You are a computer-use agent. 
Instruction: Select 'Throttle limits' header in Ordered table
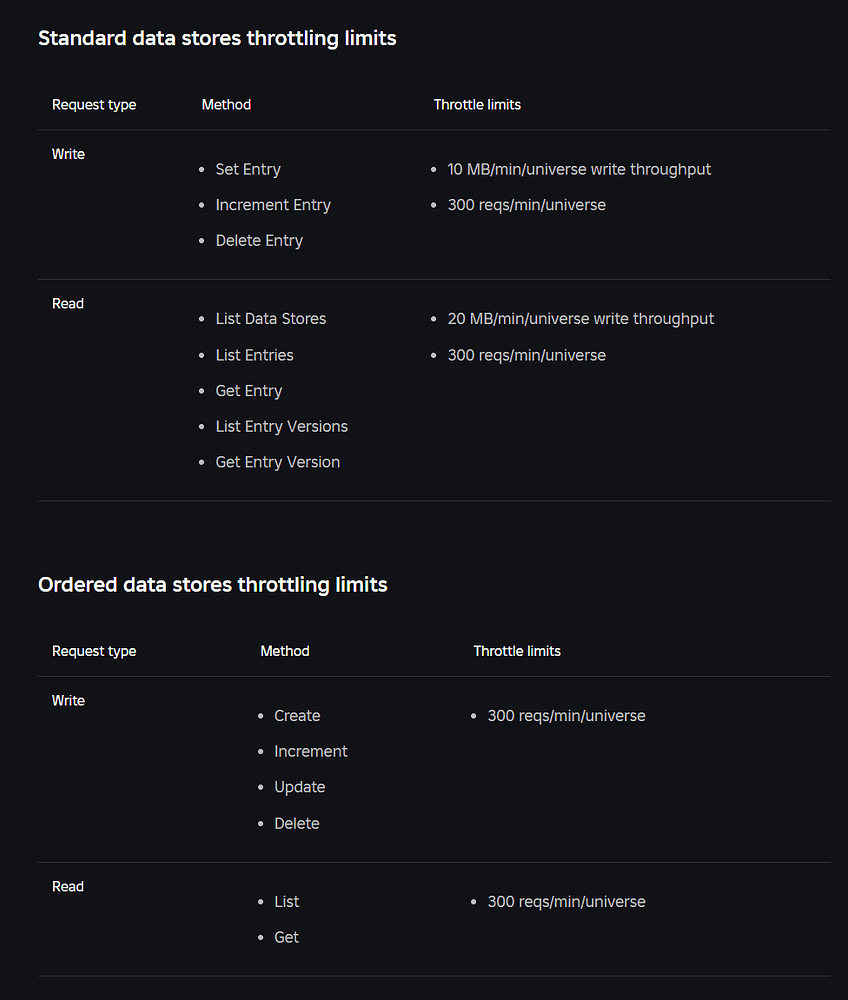[517, 651]
